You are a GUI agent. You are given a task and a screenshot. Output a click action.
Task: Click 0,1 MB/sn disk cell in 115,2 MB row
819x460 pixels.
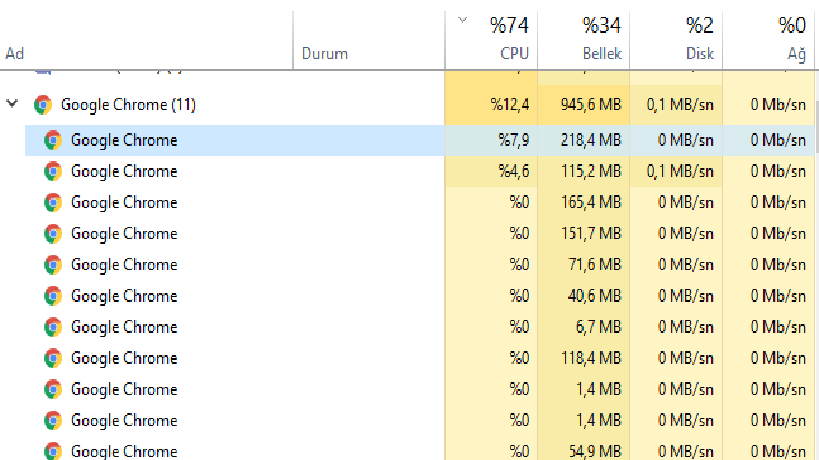point(676,171)
